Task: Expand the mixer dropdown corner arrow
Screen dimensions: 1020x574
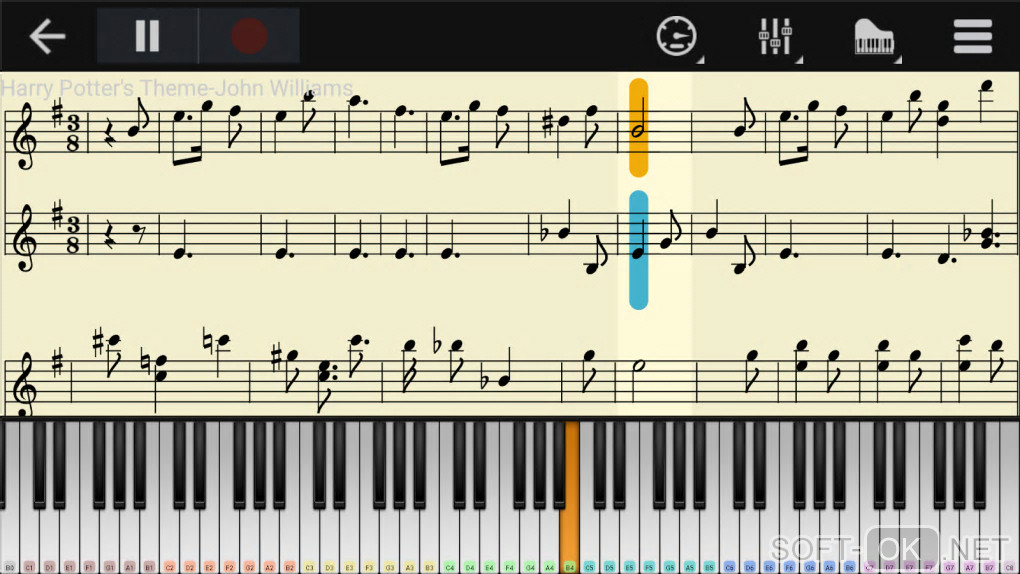Action: [x=799, y=60]
